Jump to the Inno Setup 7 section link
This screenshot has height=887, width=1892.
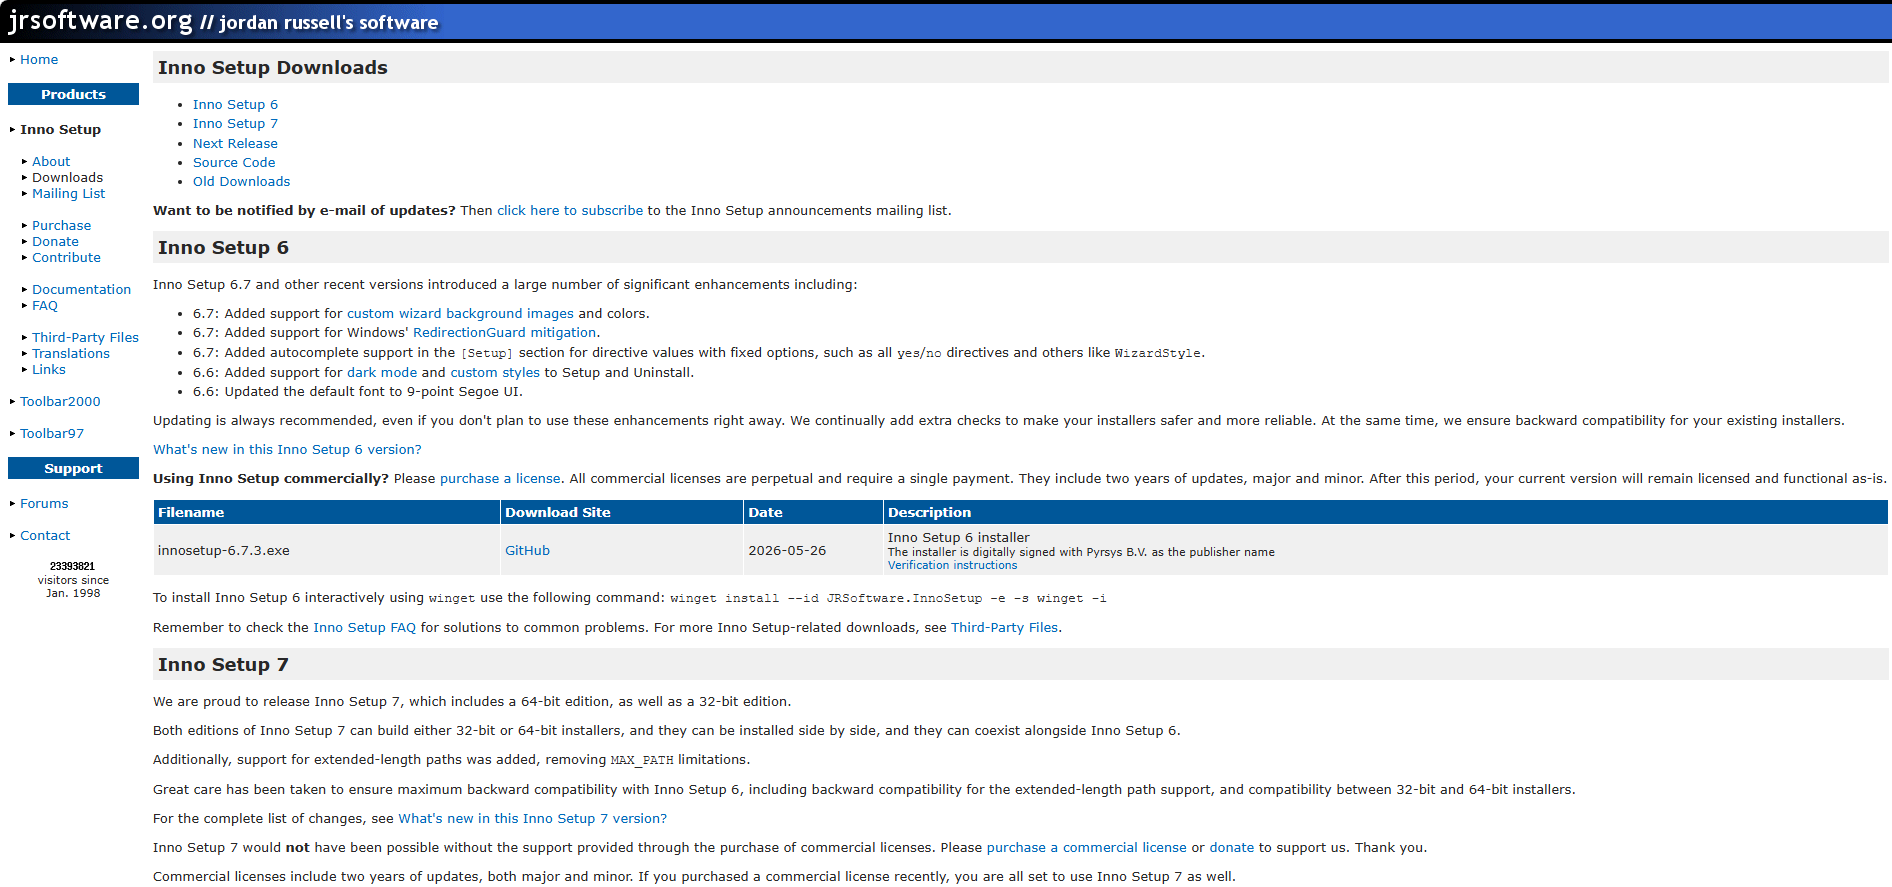tap(235, 124)
